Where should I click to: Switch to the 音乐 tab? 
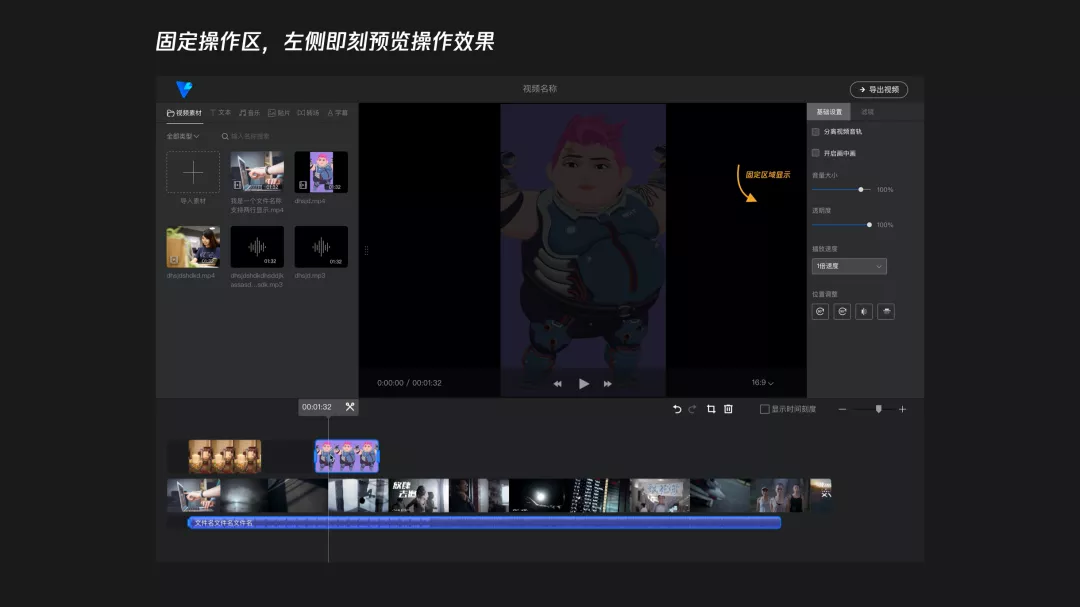pyautogui.click(x=249, y=113)
